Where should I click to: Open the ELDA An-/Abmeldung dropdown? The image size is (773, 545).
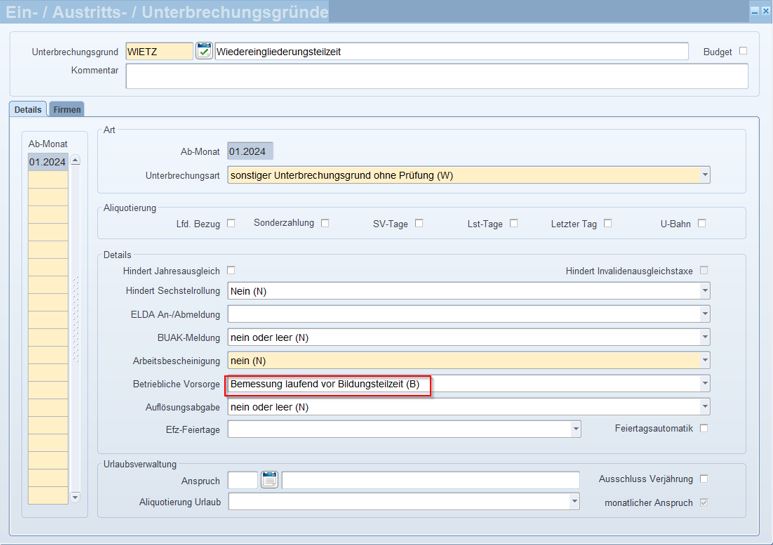[x=704, y=314]
